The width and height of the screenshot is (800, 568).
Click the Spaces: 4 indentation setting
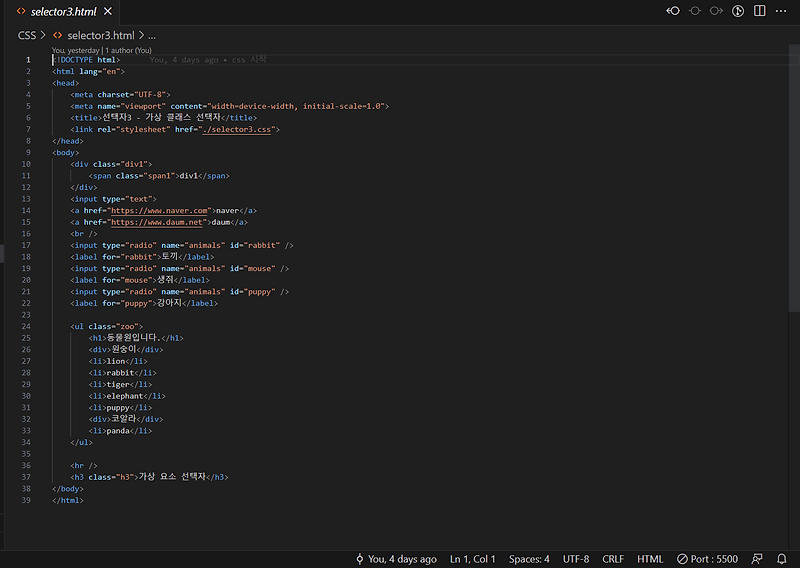(529, 559)
